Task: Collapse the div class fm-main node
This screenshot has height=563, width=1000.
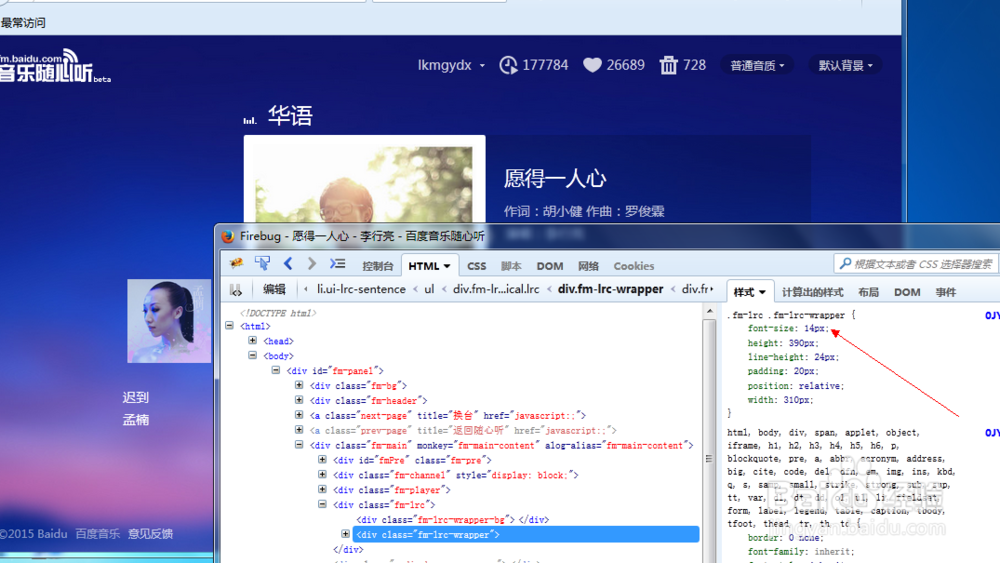Action: pos(298,444)
